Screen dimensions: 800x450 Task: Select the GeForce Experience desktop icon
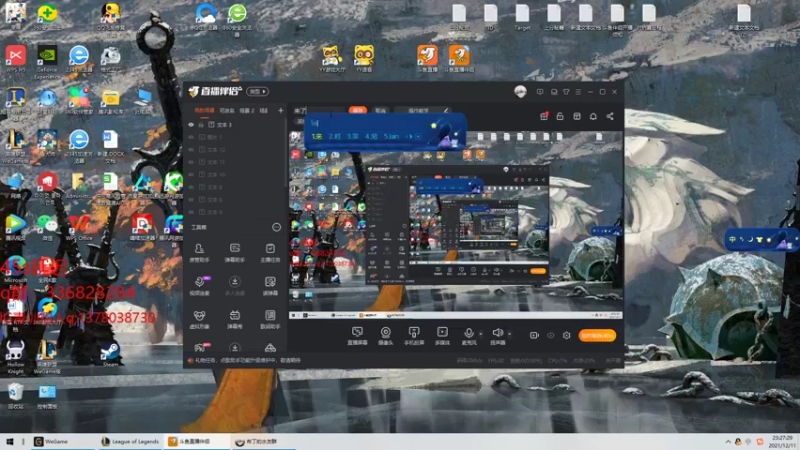pyautogui.click(x=47, y=62)
